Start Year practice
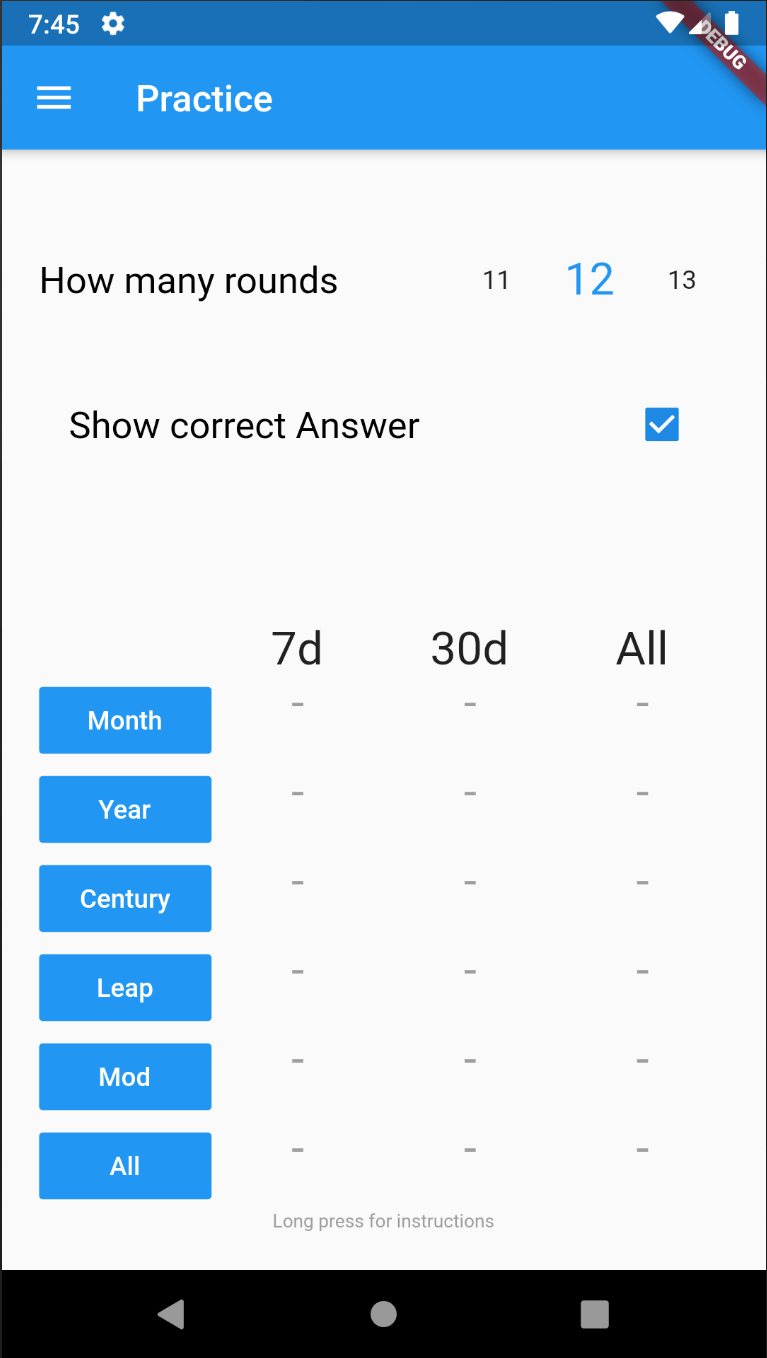This screenshot has height=1358, width=767. (125, 809)
